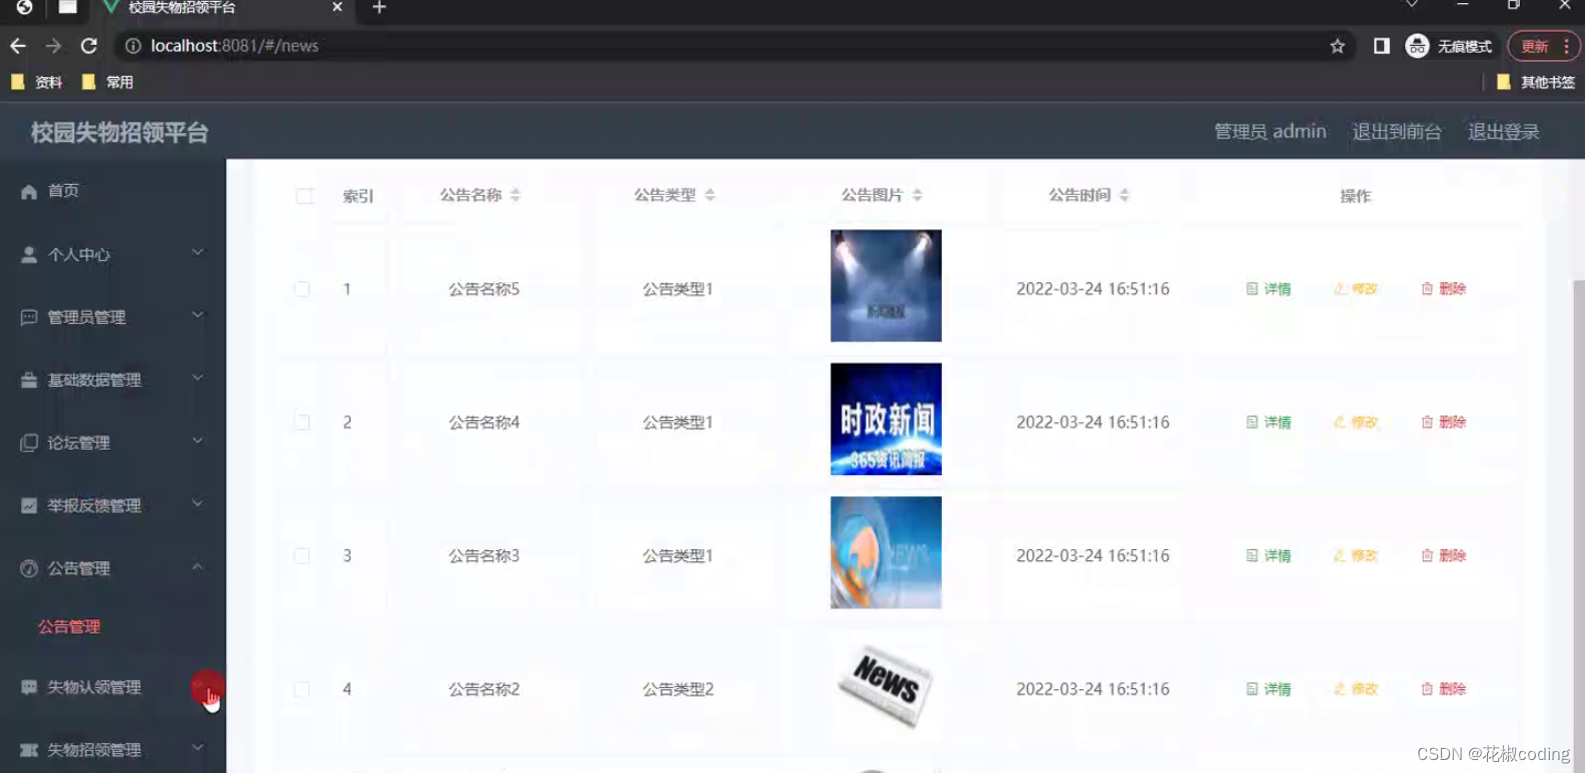Image resolution: width=1585 pixels, height=773 pixels.
Task: Sort table by 公告时间 column
Action: tap(1124, 195)
